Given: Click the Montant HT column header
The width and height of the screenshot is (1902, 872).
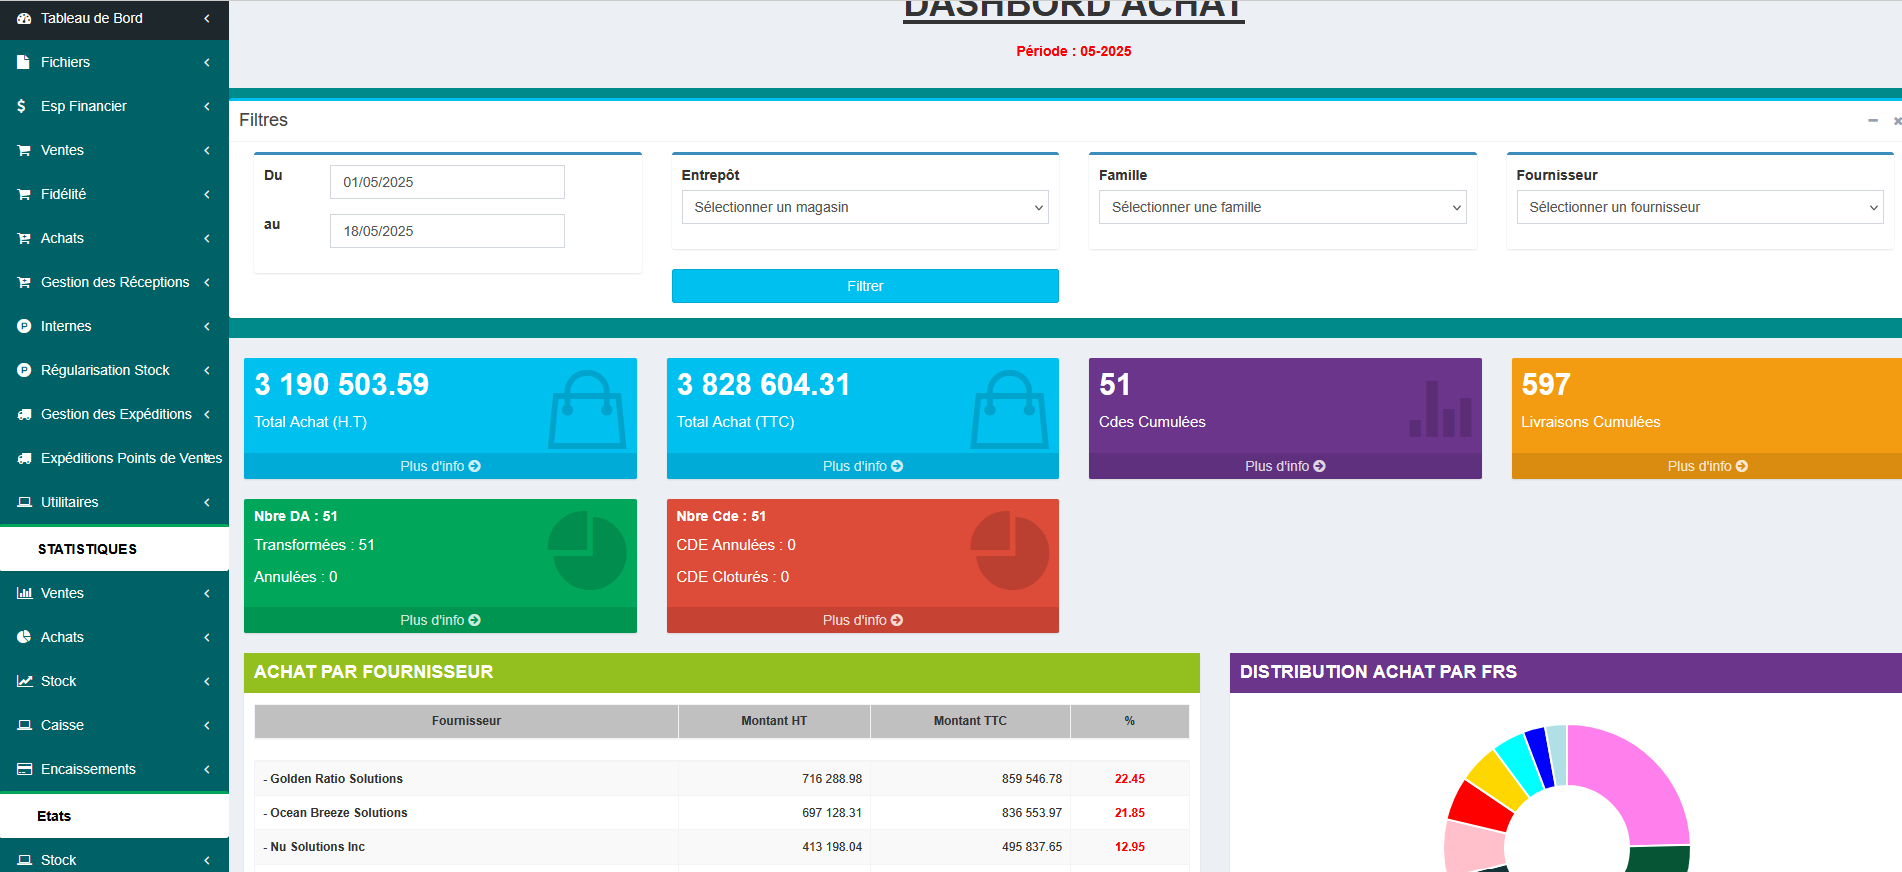Looking at the screenshot, I should tap(773, 721).
